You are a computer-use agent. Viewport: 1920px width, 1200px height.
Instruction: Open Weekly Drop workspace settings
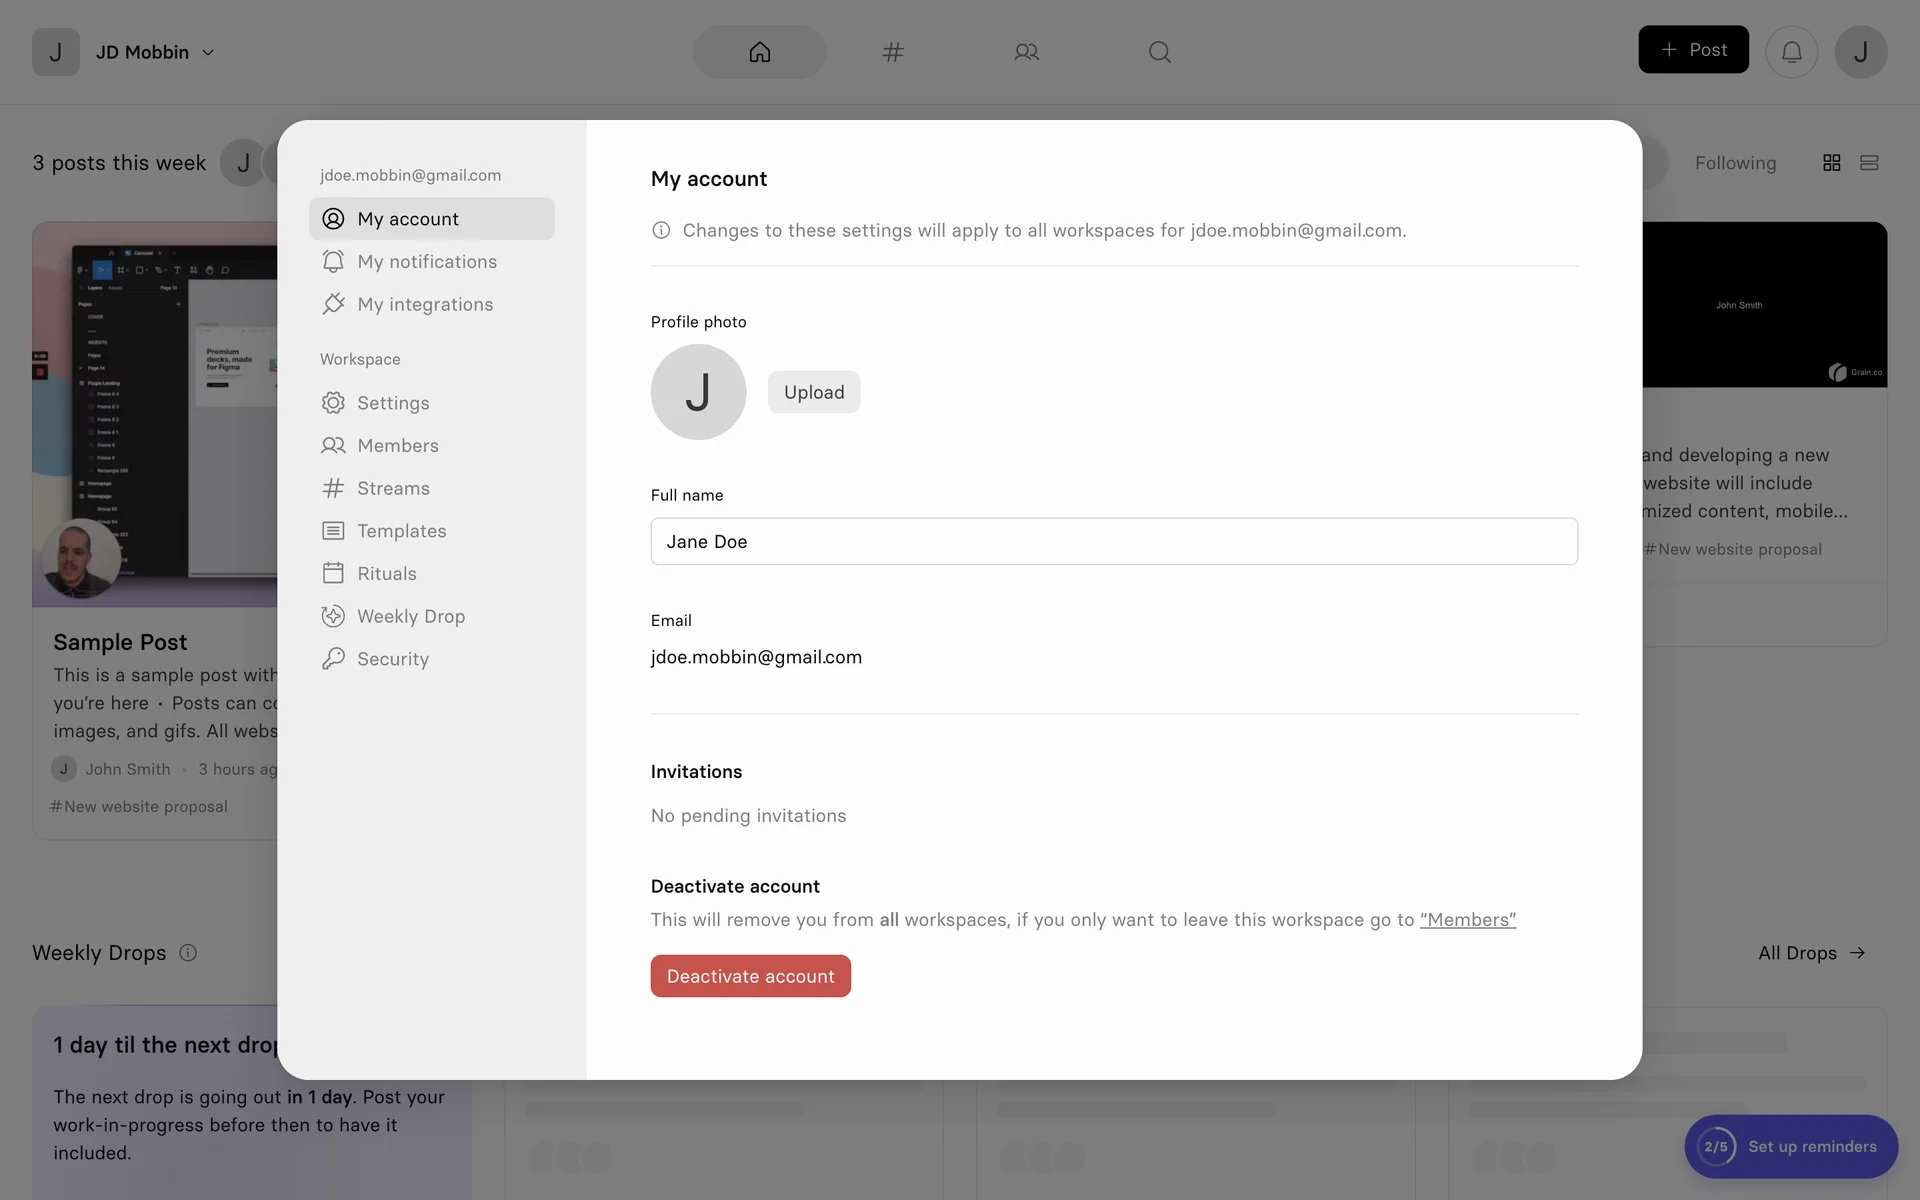pyautogui.click(x=410, y=616)
